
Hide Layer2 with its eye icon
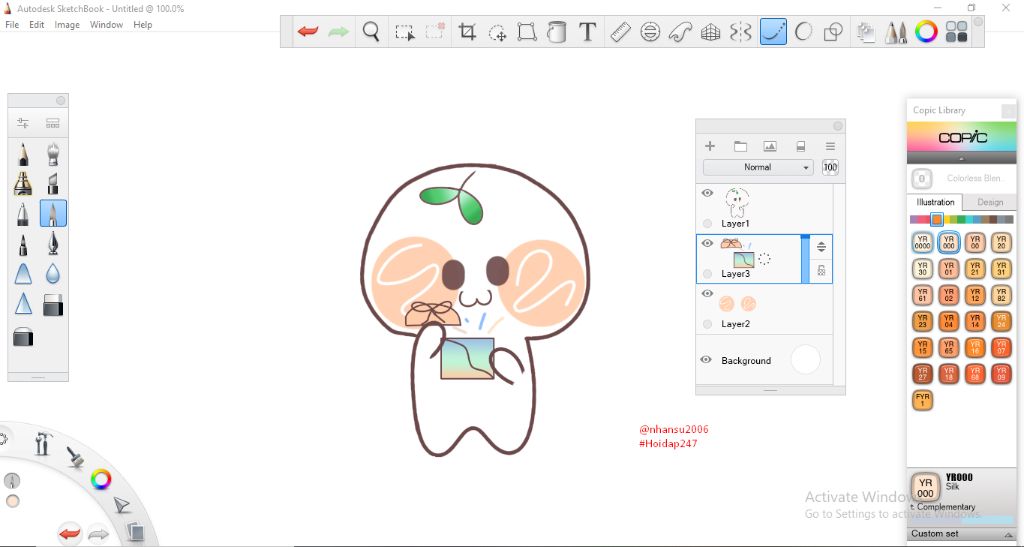[x=707, y=294]
